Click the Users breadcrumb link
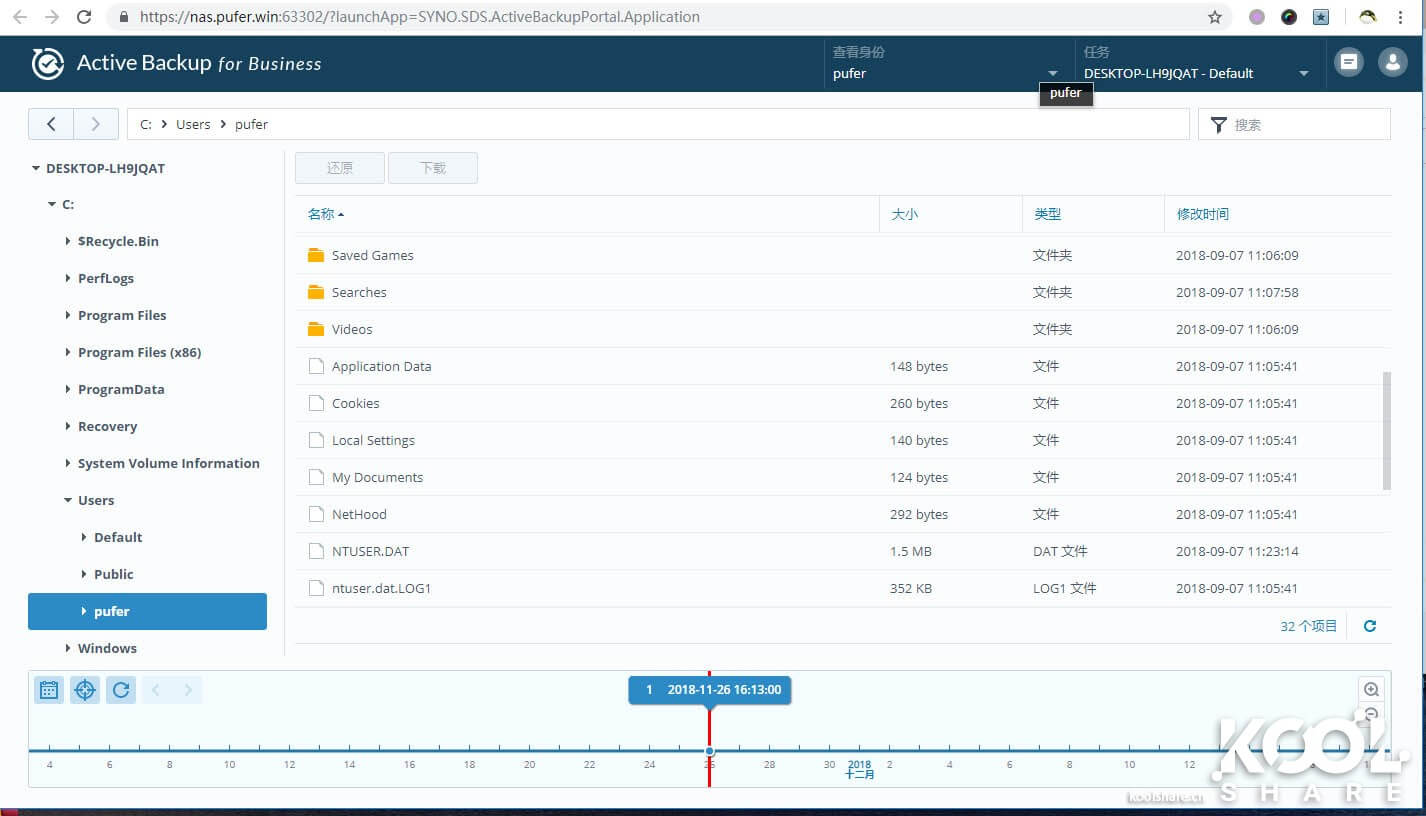Viewport: 1426px width, 816px height. [x=193, y=125]
